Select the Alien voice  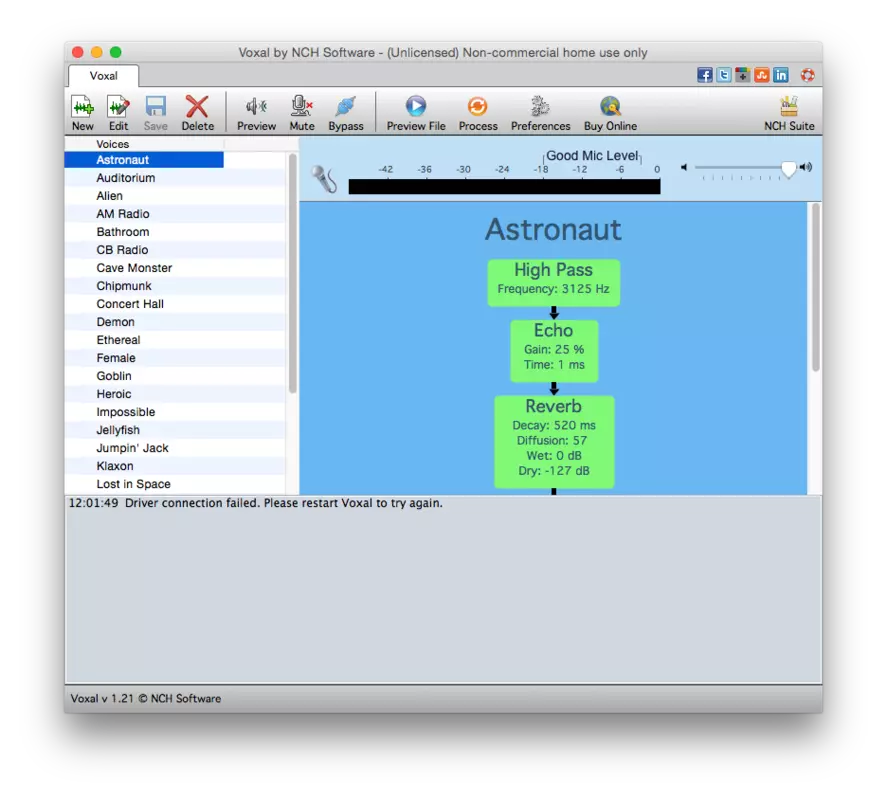pos(175,196)
